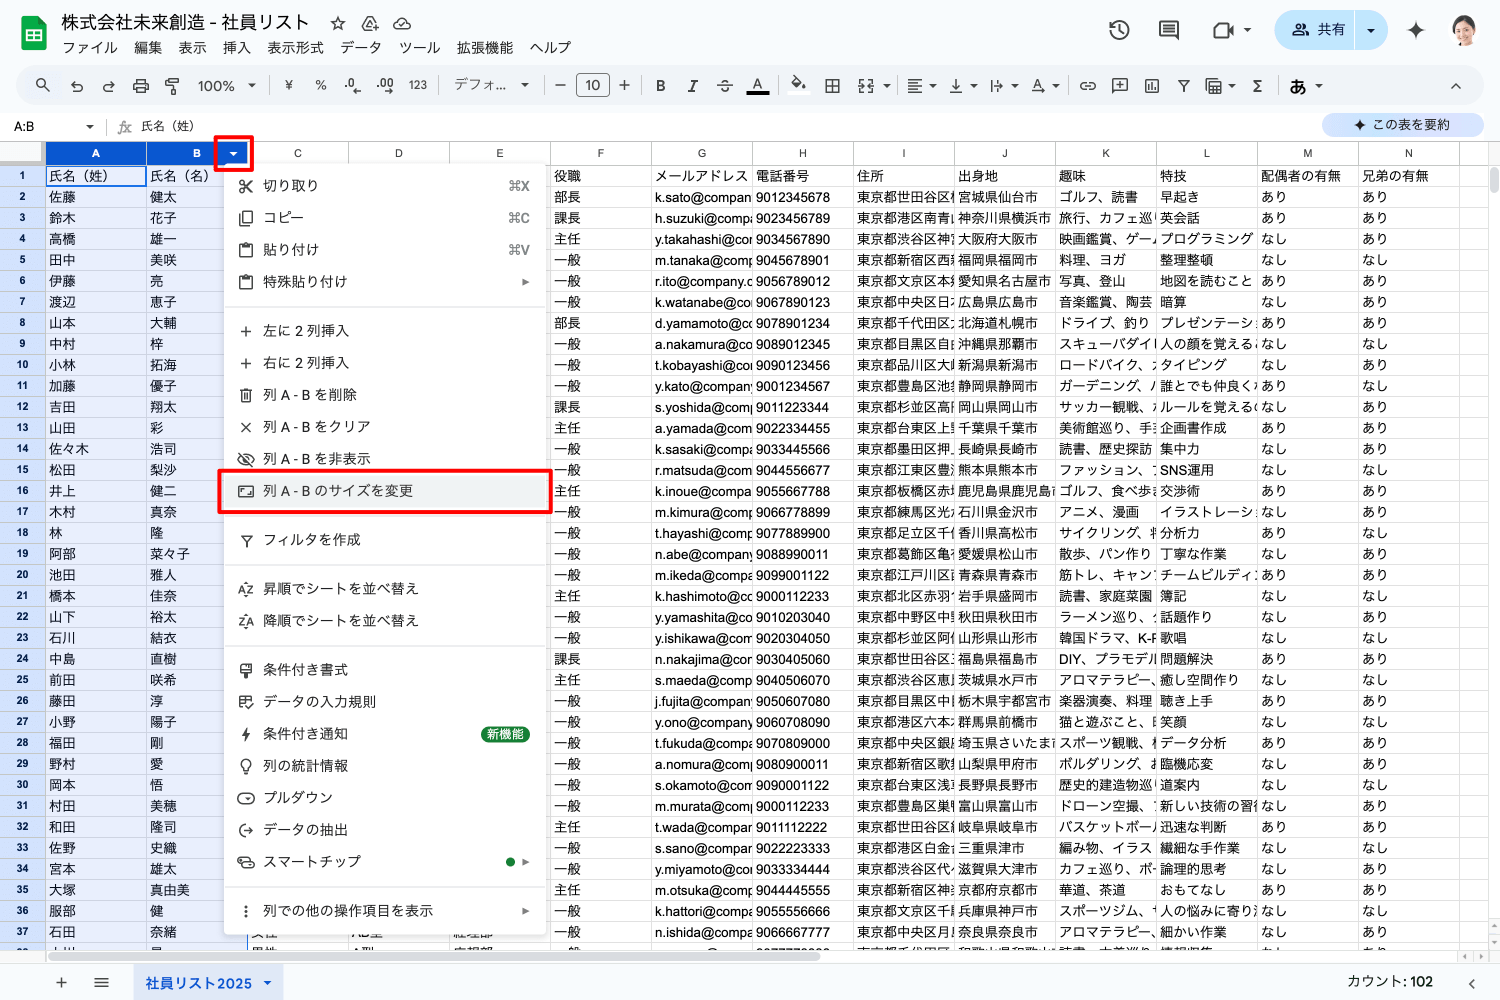The image size is (1500, 1000).
Task: Click the borders grid icon
Action: [x=832, y=86]
